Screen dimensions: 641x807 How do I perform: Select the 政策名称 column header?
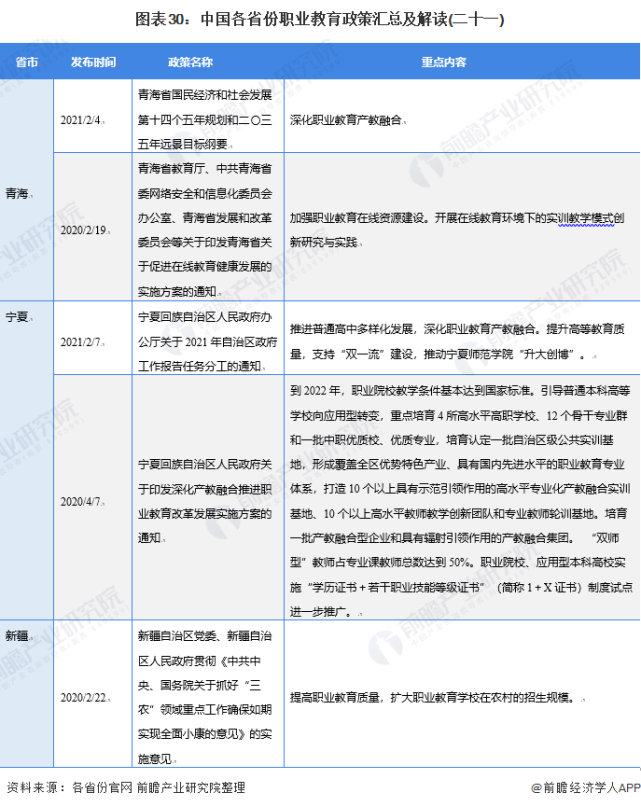190,62
